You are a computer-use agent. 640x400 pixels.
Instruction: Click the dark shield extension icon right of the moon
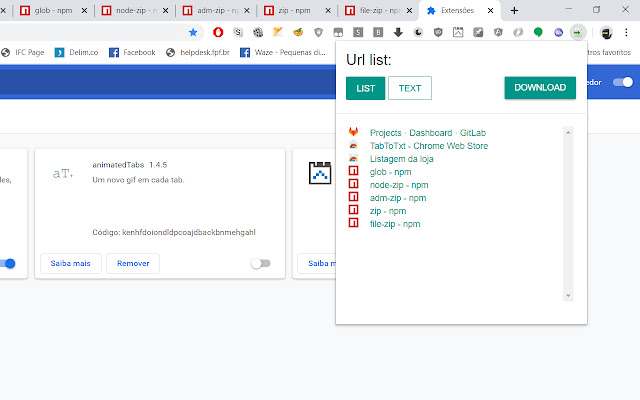pos(438,32)
